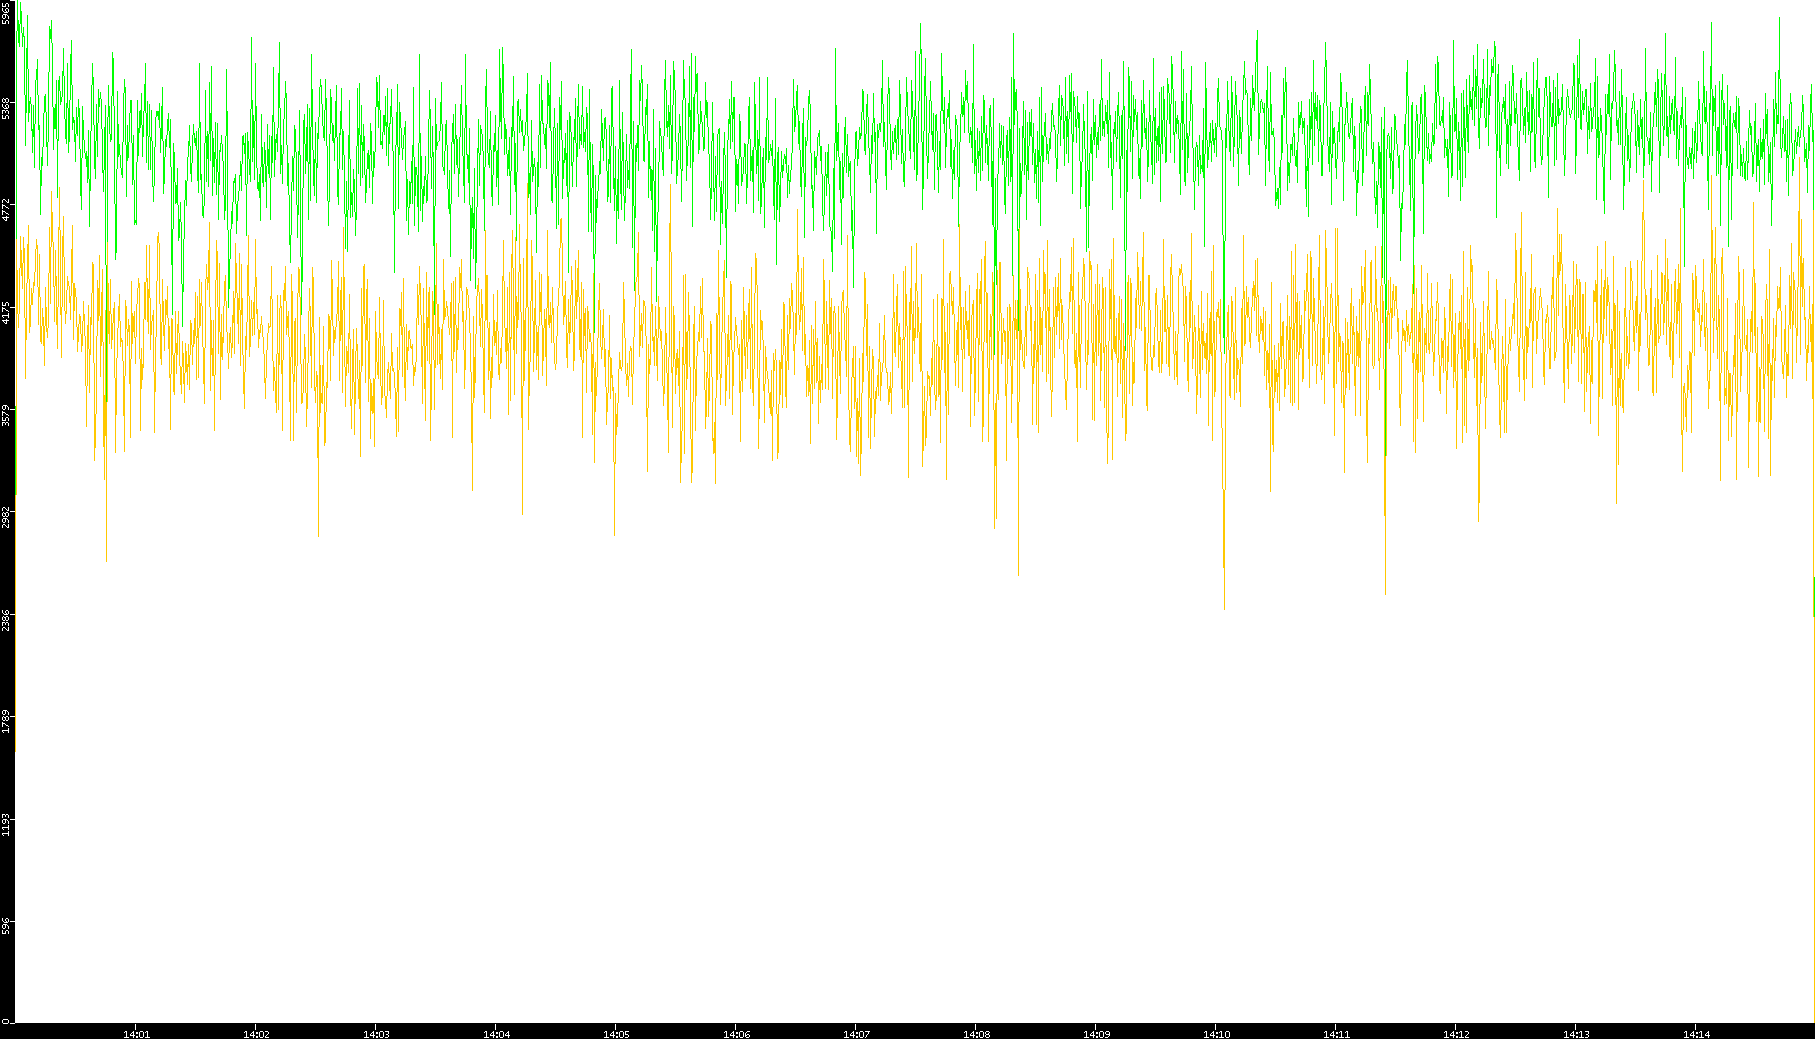Click the 14:07 time axis label
Screen dimensions: 1815x1039
(856, 1034)
